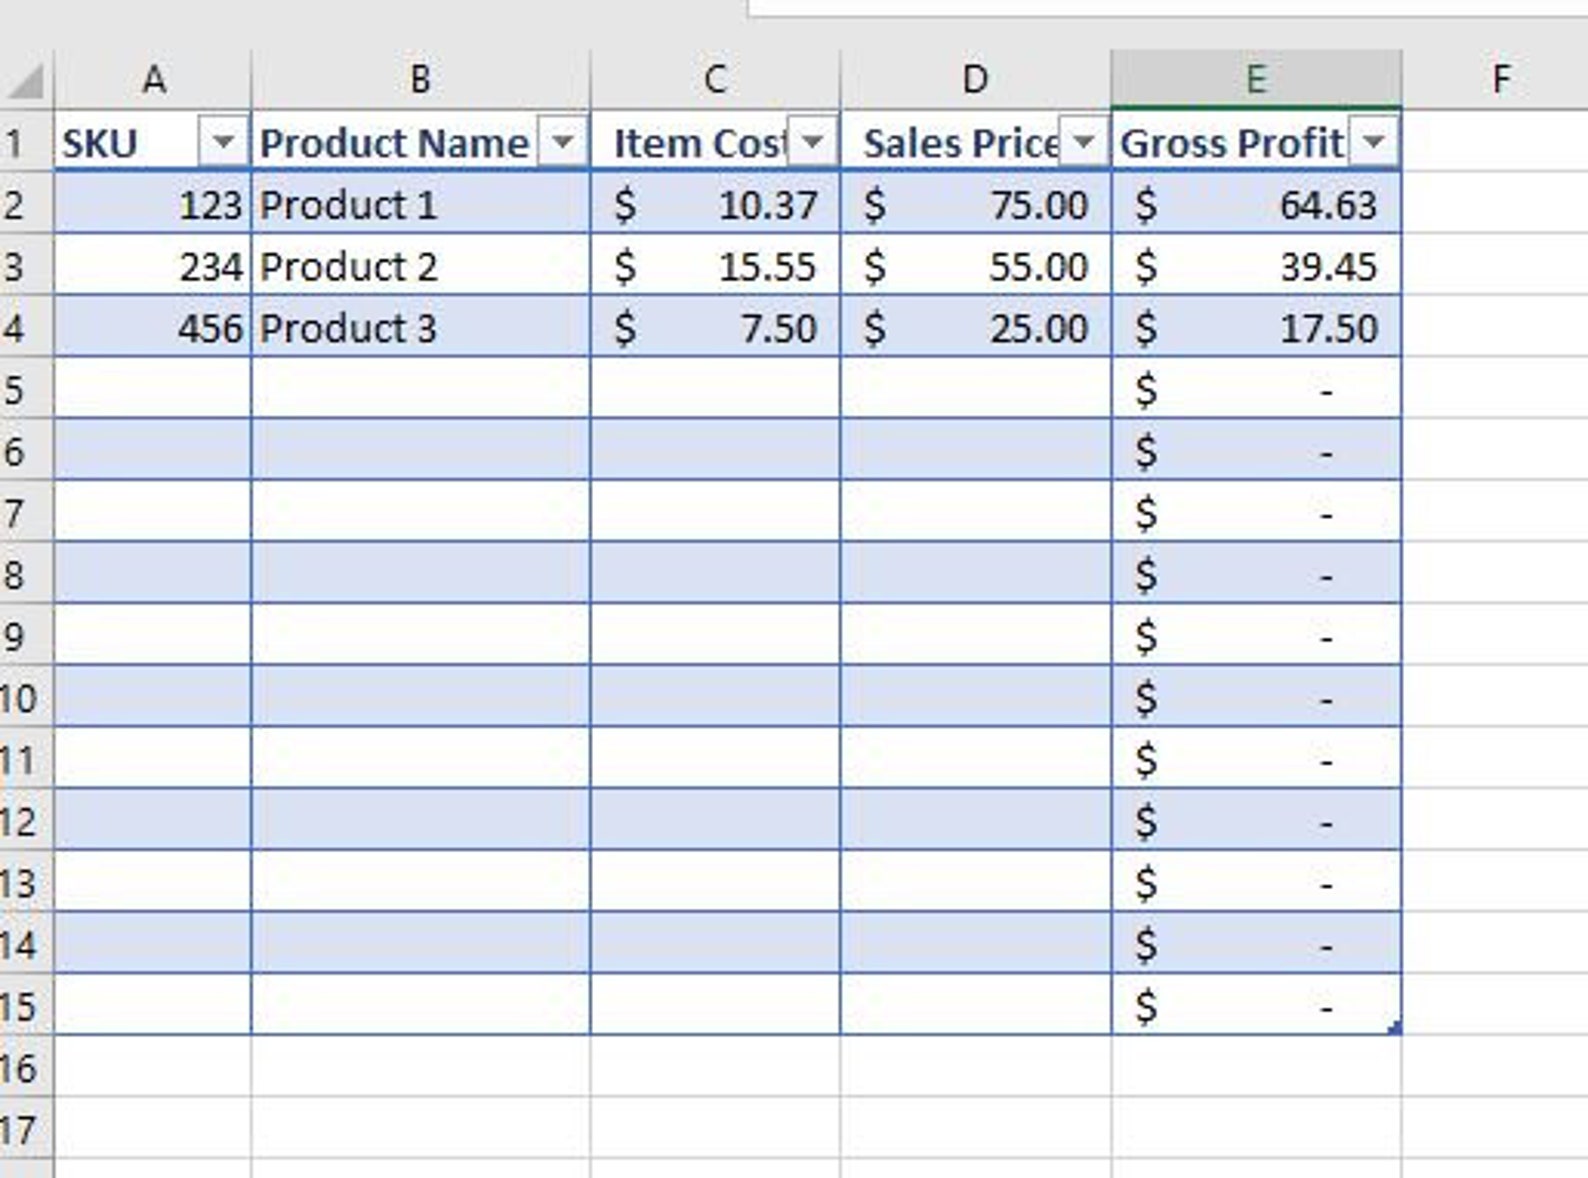Select column B header
This screenshot has width=1588, height=1178.
[421, 80]
